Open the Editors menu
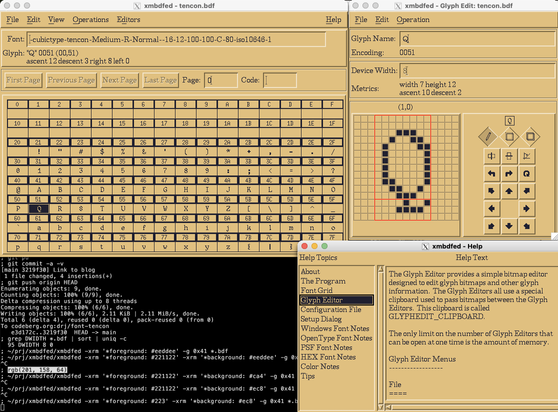This screenshot has width=558, height=412. point(128,20)
